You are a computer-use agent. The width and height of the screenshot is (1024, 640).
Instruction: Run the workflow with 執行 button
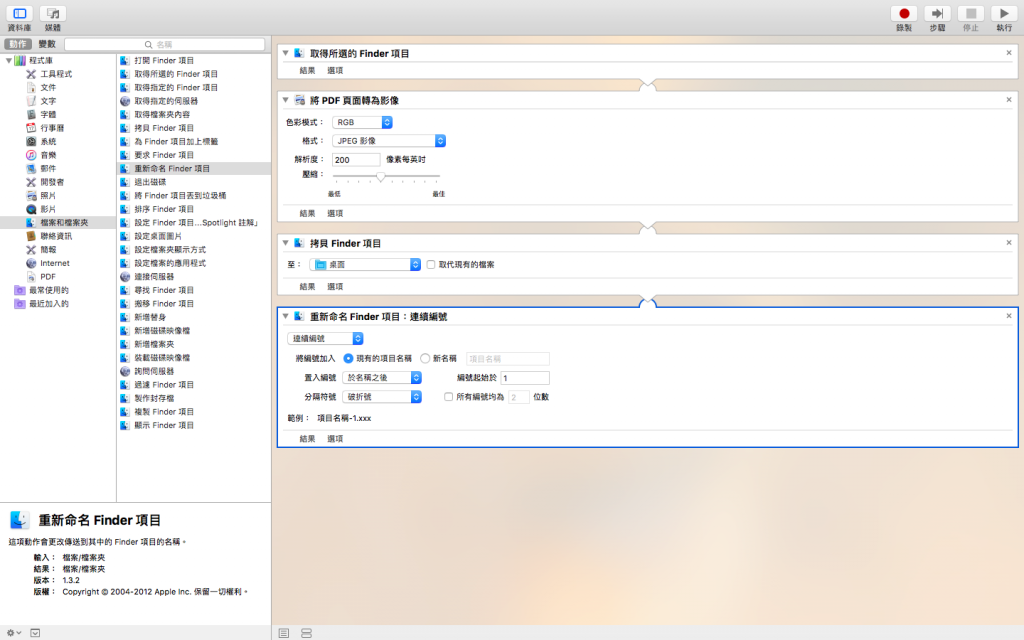(1004, 14)
